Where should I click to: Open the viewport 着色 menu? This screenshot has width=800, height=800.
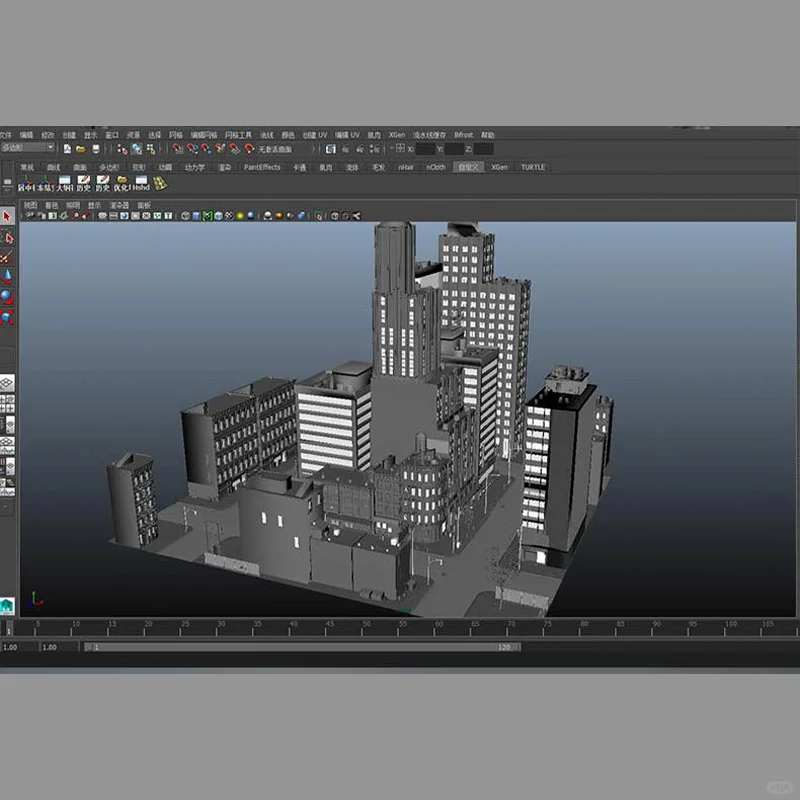(x=51, y=205)
